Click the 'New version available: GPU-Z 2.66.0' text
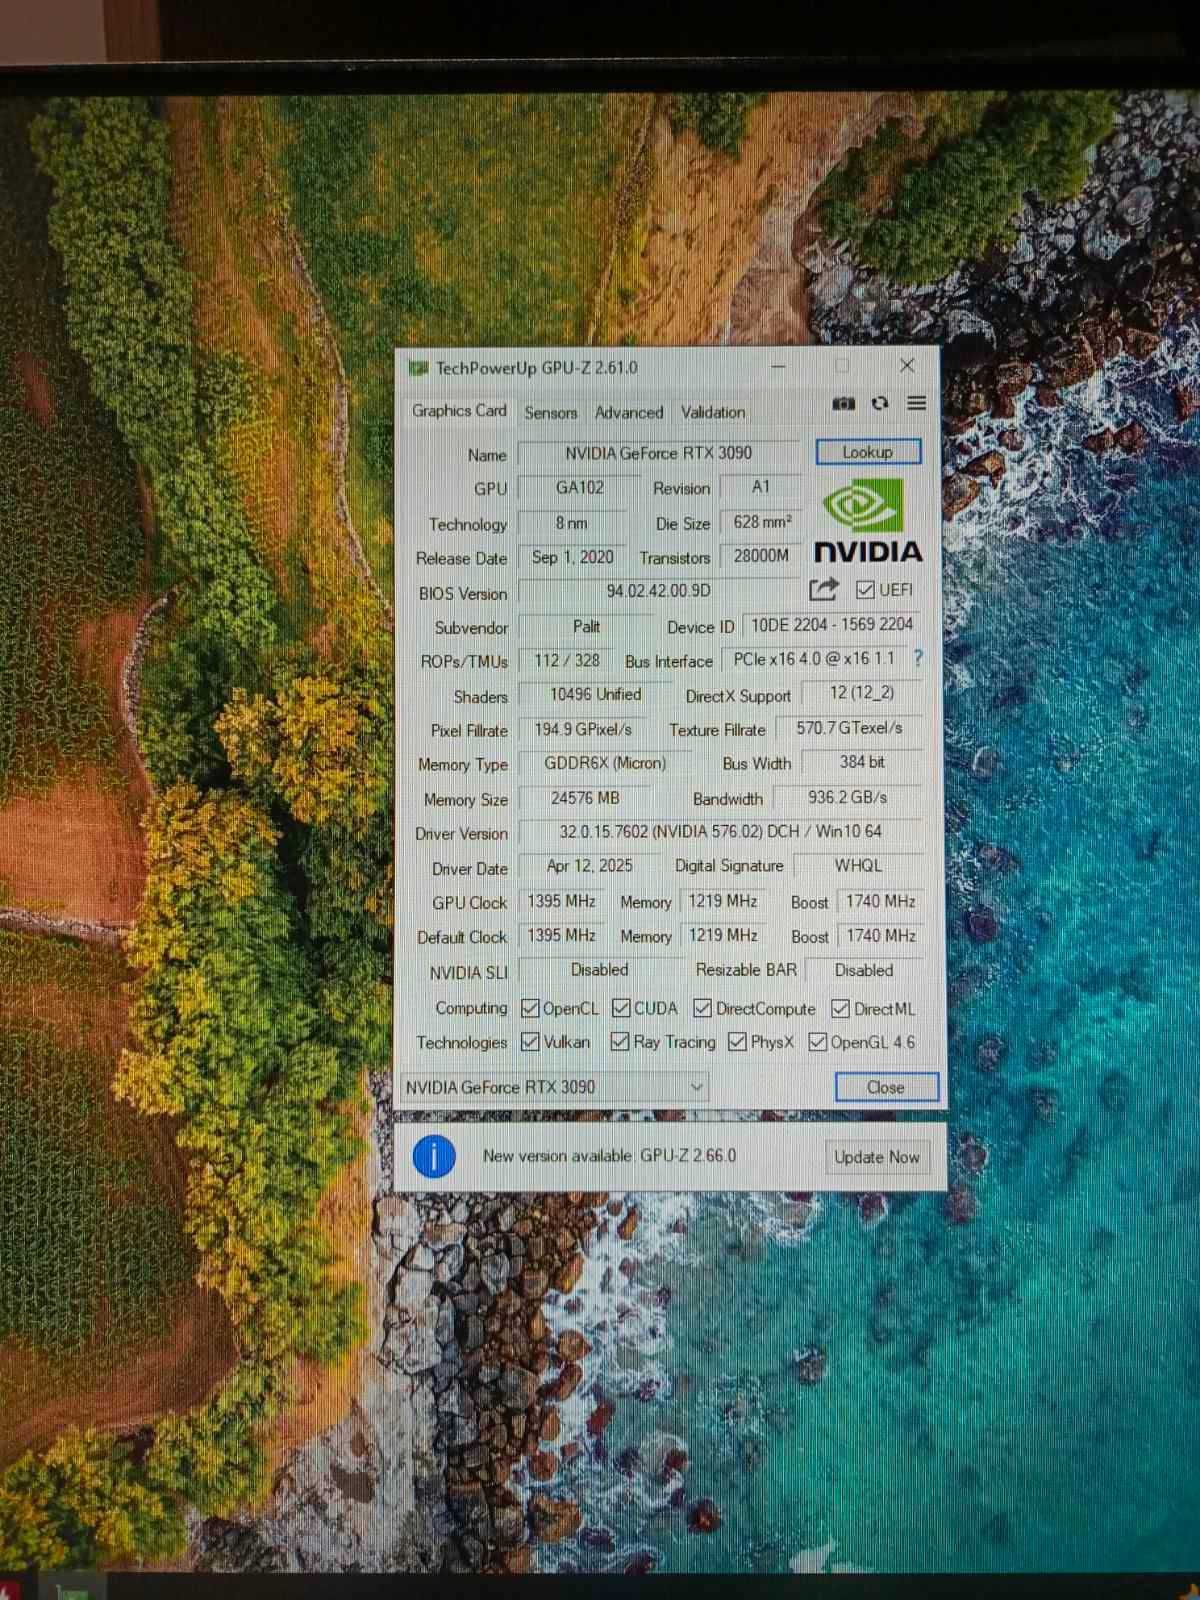 point(609,1156)
